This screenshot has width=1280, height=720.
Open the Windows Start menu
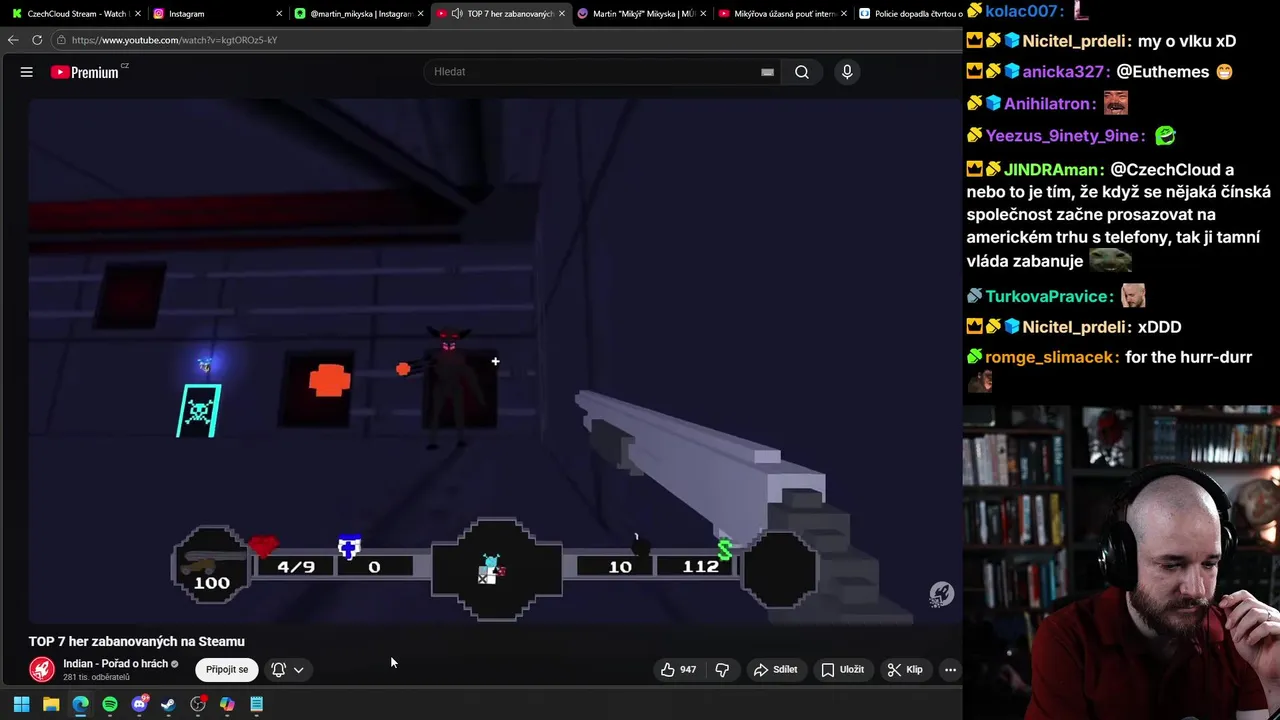(21, 704)
